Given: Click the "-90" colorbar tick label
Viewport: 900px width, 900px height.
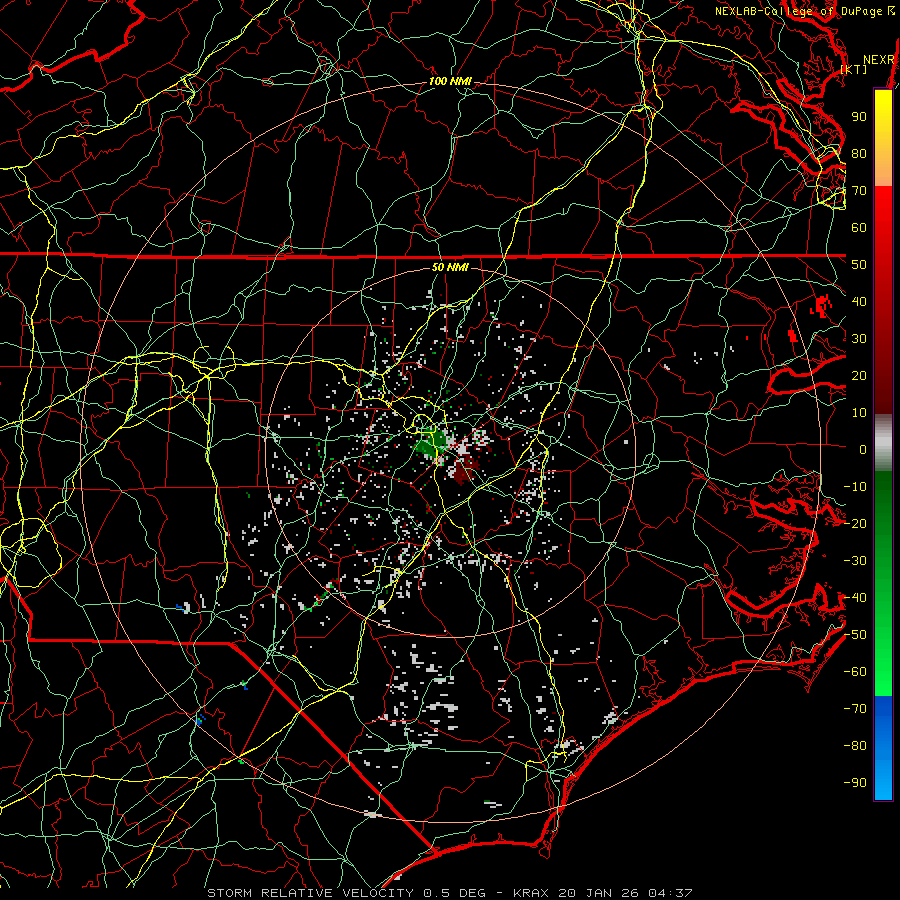Looking at the screenshot, I should point(855,783).
